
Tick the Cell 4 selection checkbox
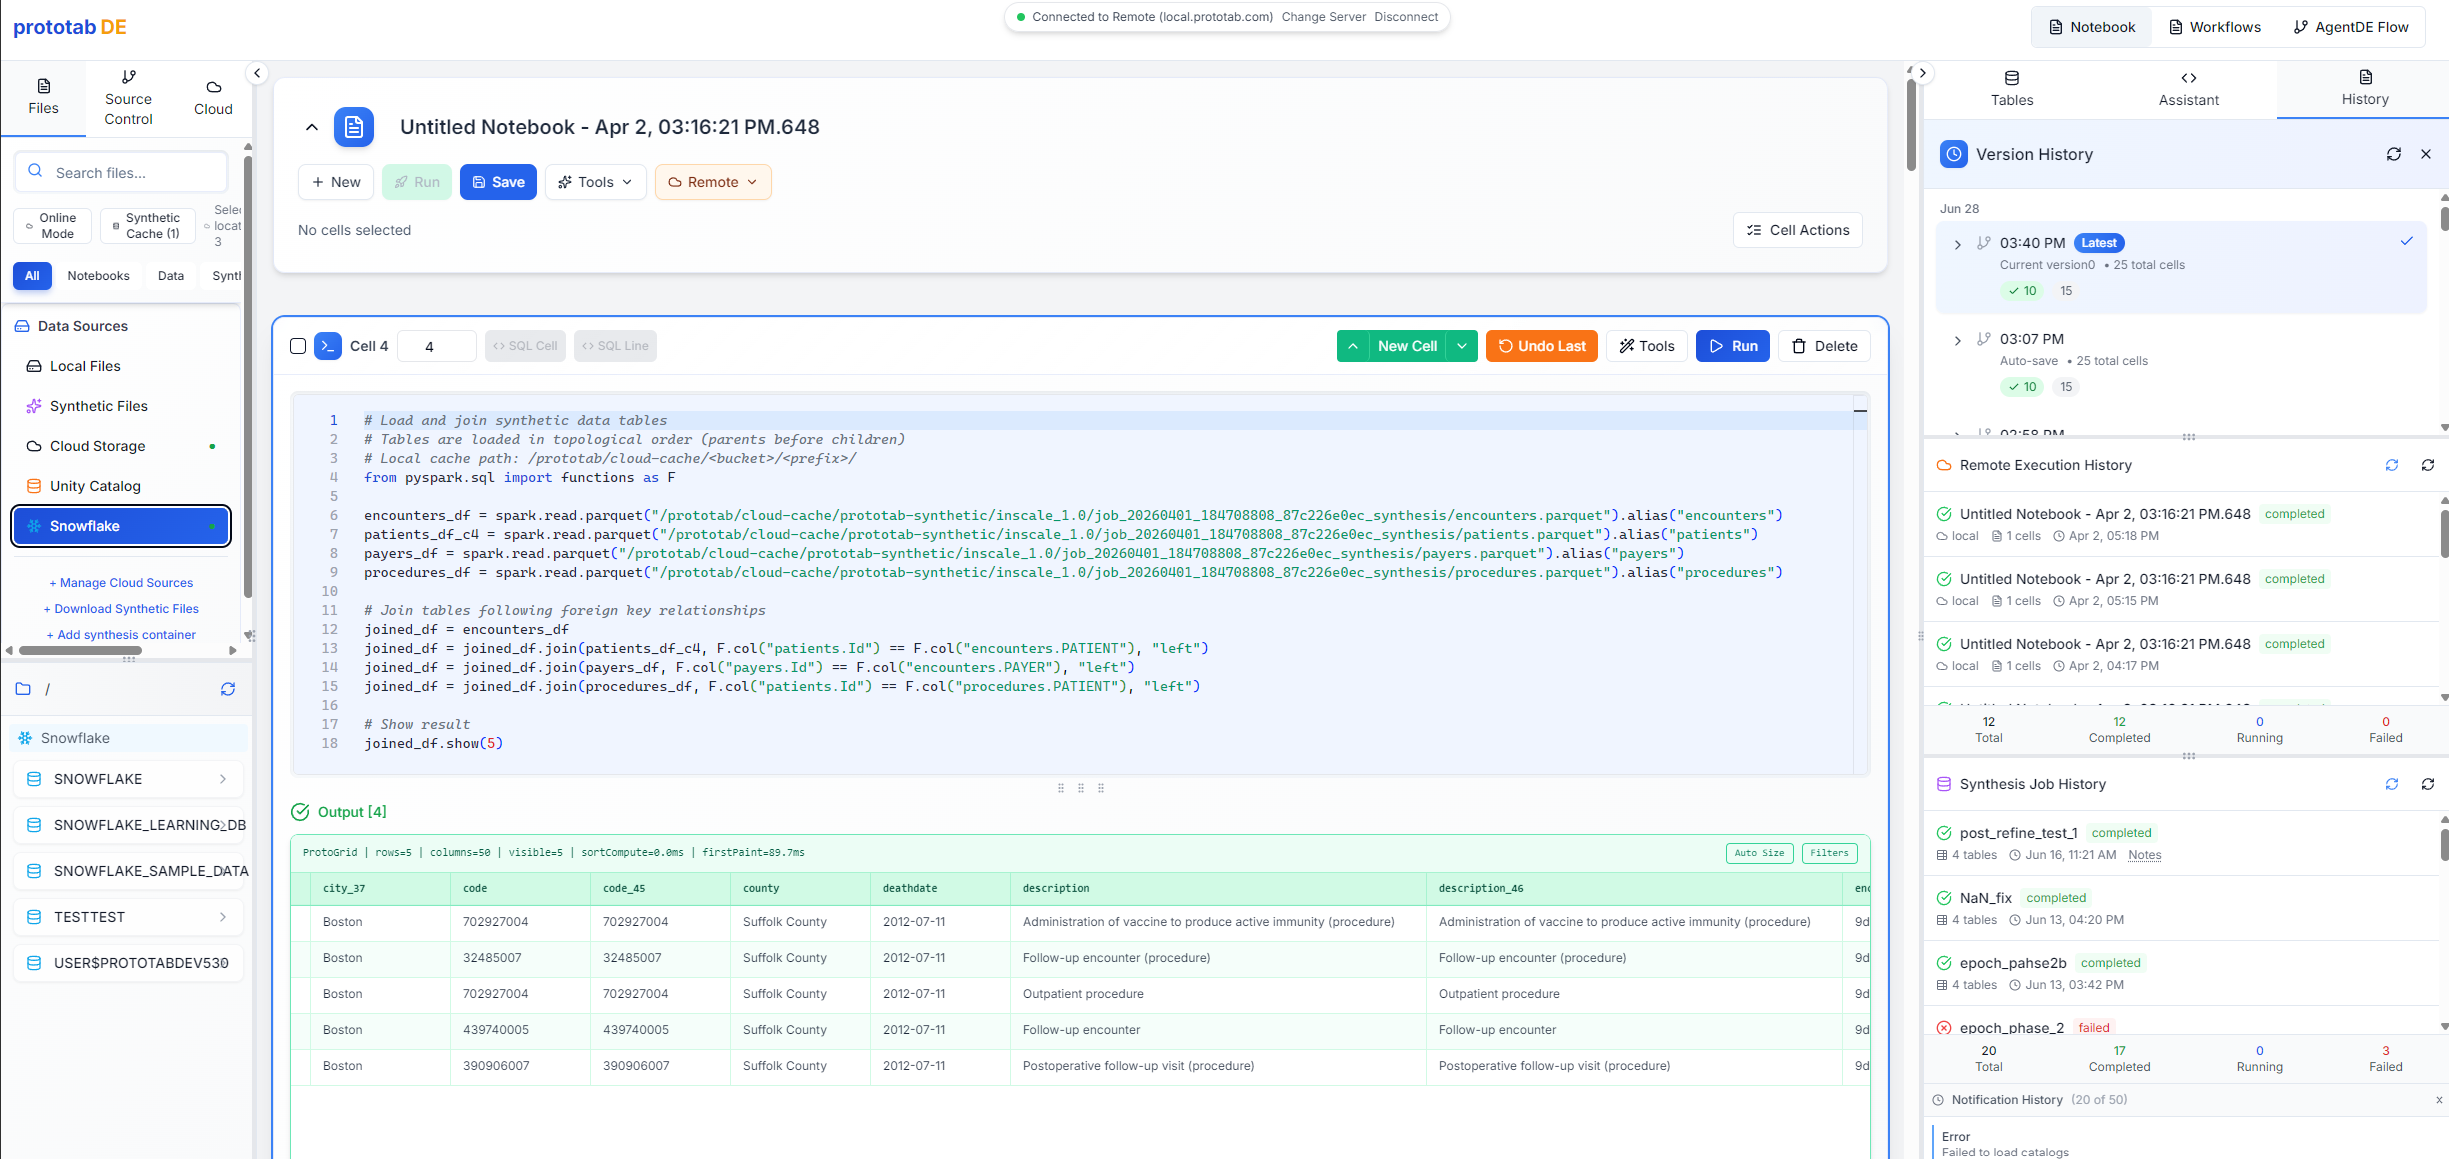coord(298,346)
